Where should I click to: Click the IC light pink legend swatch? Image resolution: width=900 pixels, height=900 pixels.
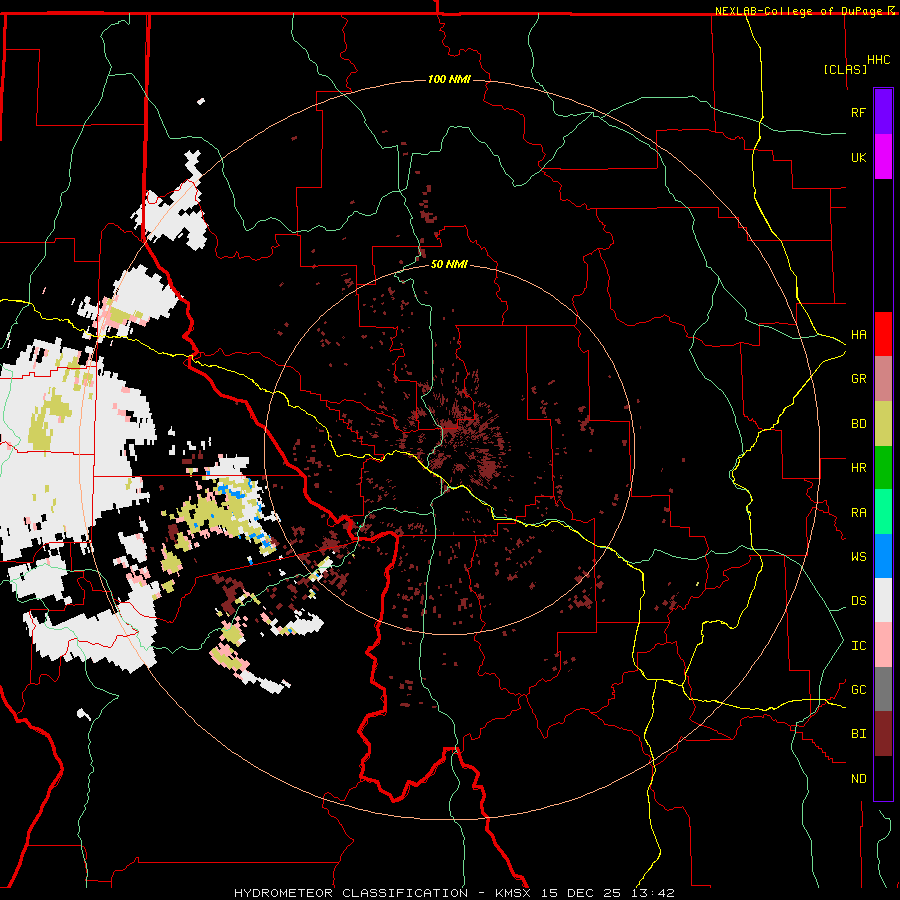pos(883,645)
